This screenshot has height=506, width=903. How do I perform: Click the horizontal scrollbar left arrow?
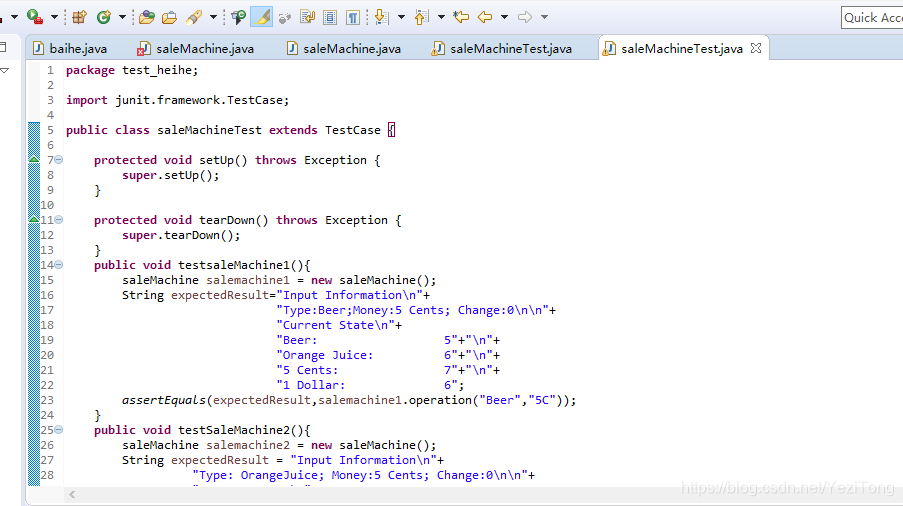tap(72, 494)
